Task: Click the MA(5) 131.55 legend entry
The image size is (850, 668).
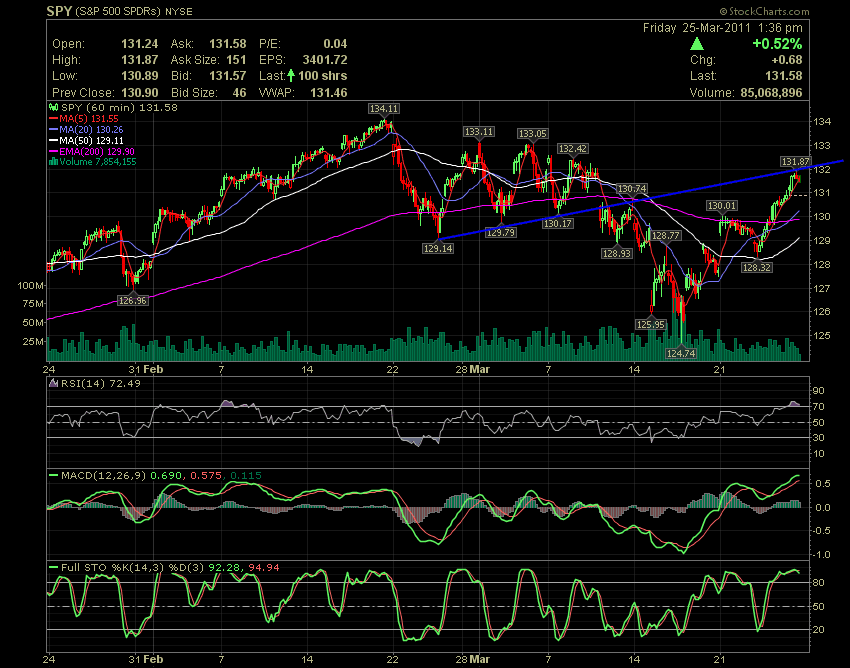Action: [x=83, y=119]
